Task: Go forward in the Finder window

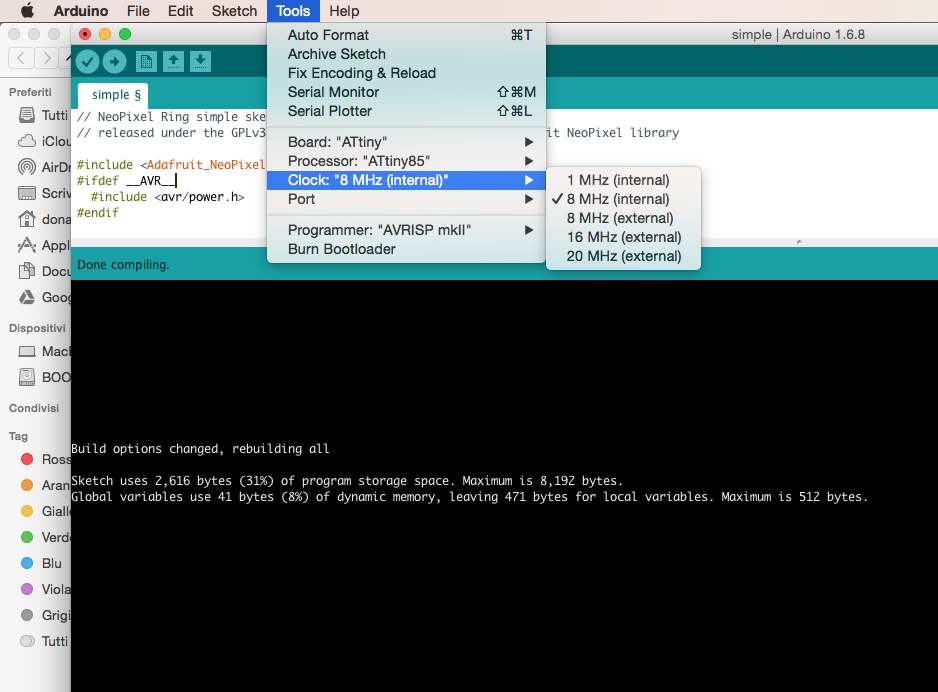Action: (x=46, y=58)
